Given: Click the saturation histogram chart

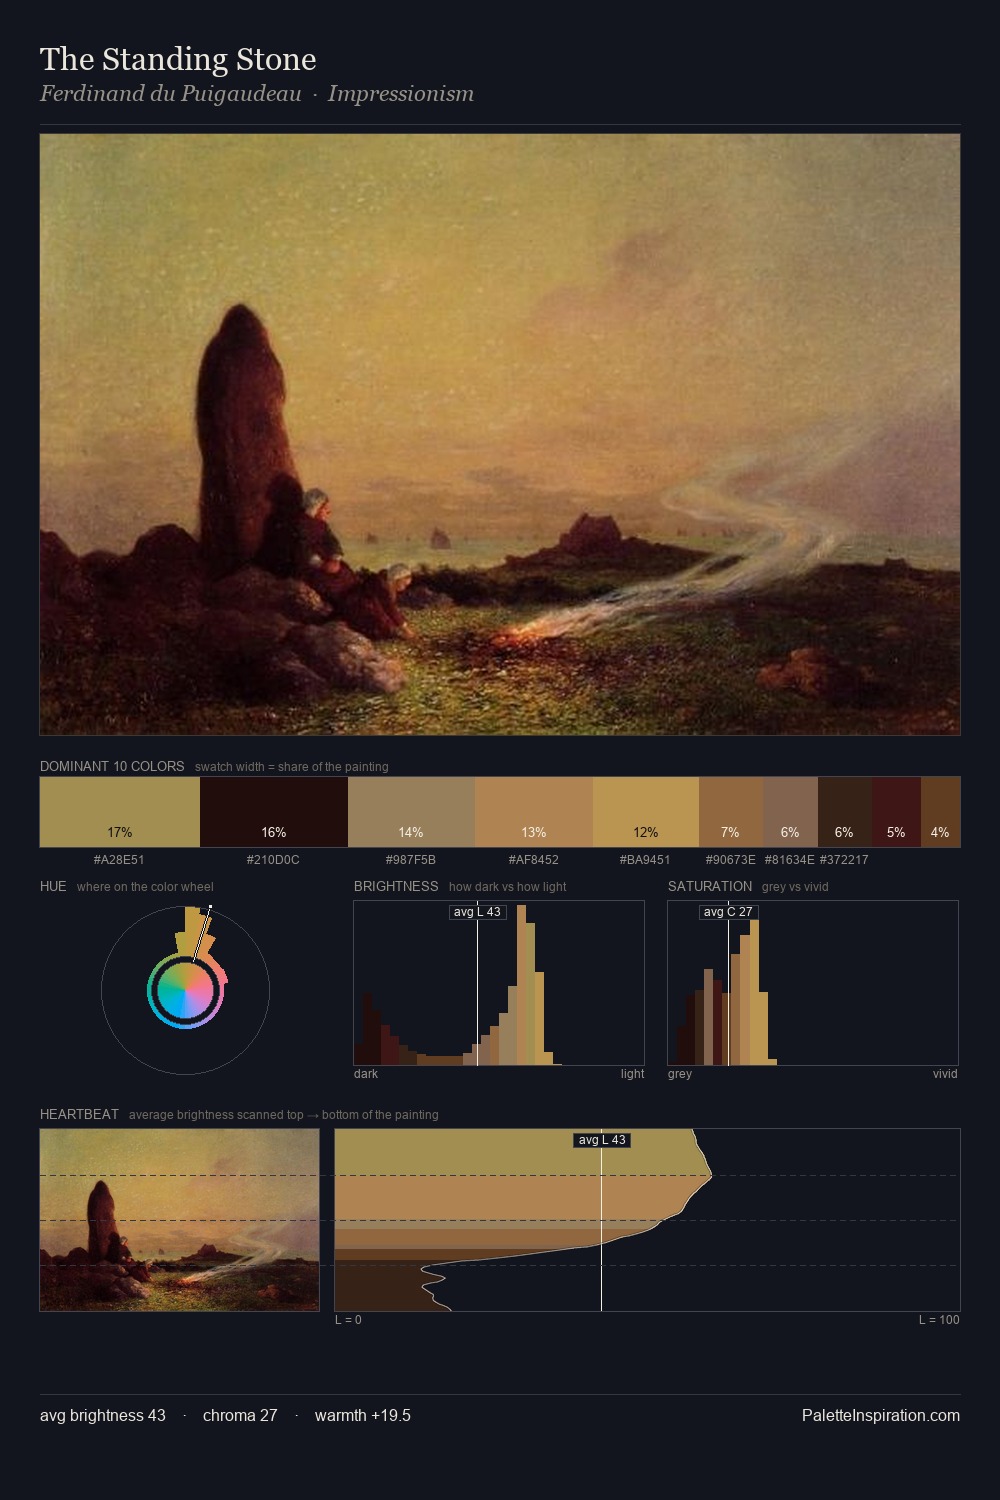Looking at the screenshot, I should 813,983.
